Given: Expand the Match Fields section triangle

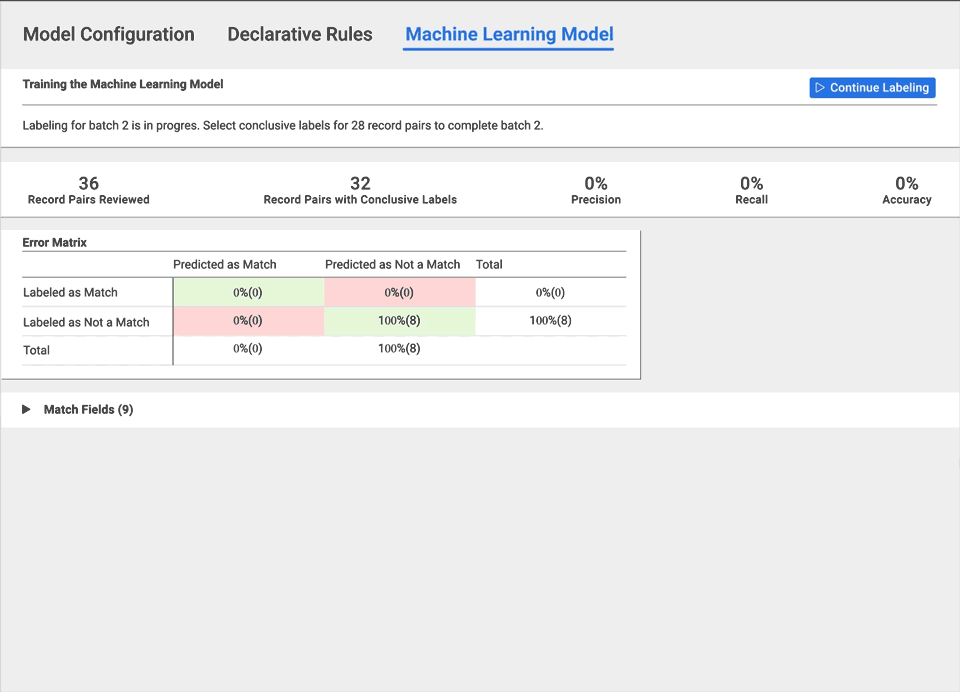Looking at the screenshot, I should [26, 410].
